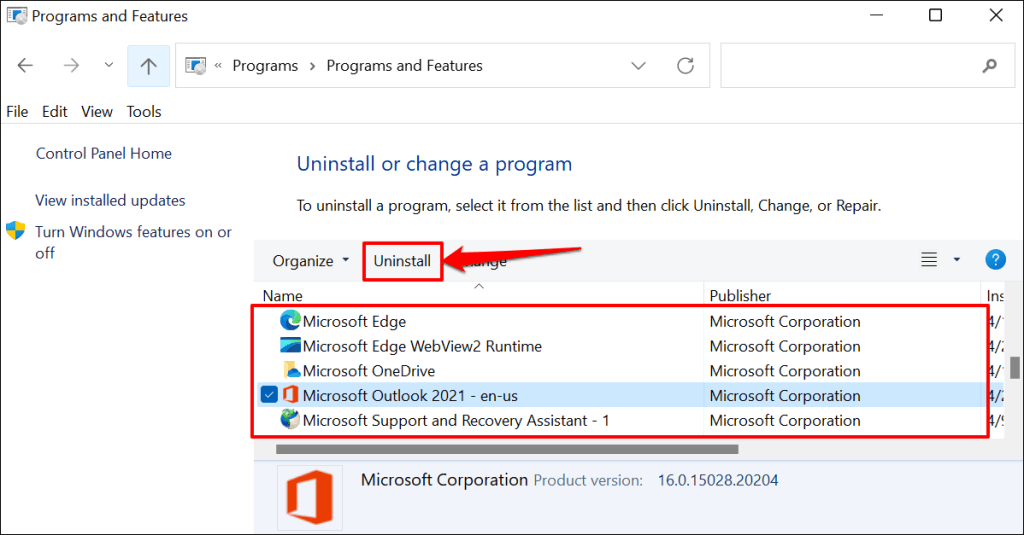Click the Publisher column header
Image resolution: width=1024 pixels, height=535 pixels.
(740, 295)
